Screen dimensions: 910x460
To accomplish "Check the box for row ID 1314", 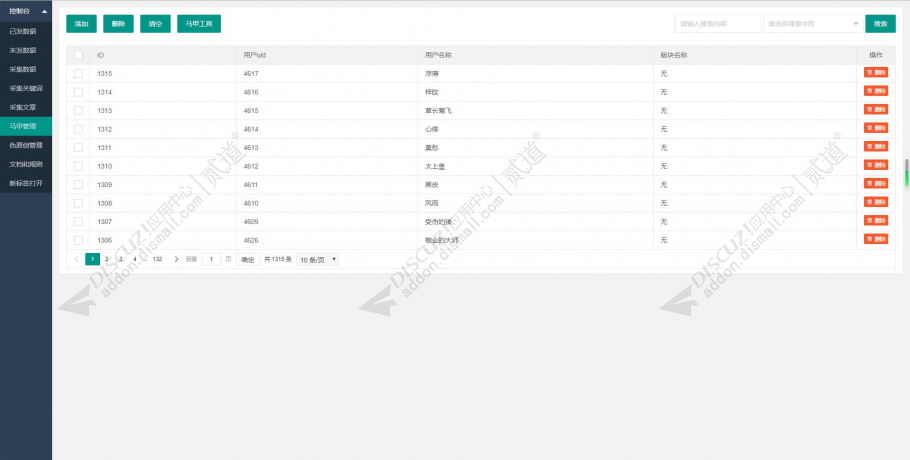I will point(78,92).
